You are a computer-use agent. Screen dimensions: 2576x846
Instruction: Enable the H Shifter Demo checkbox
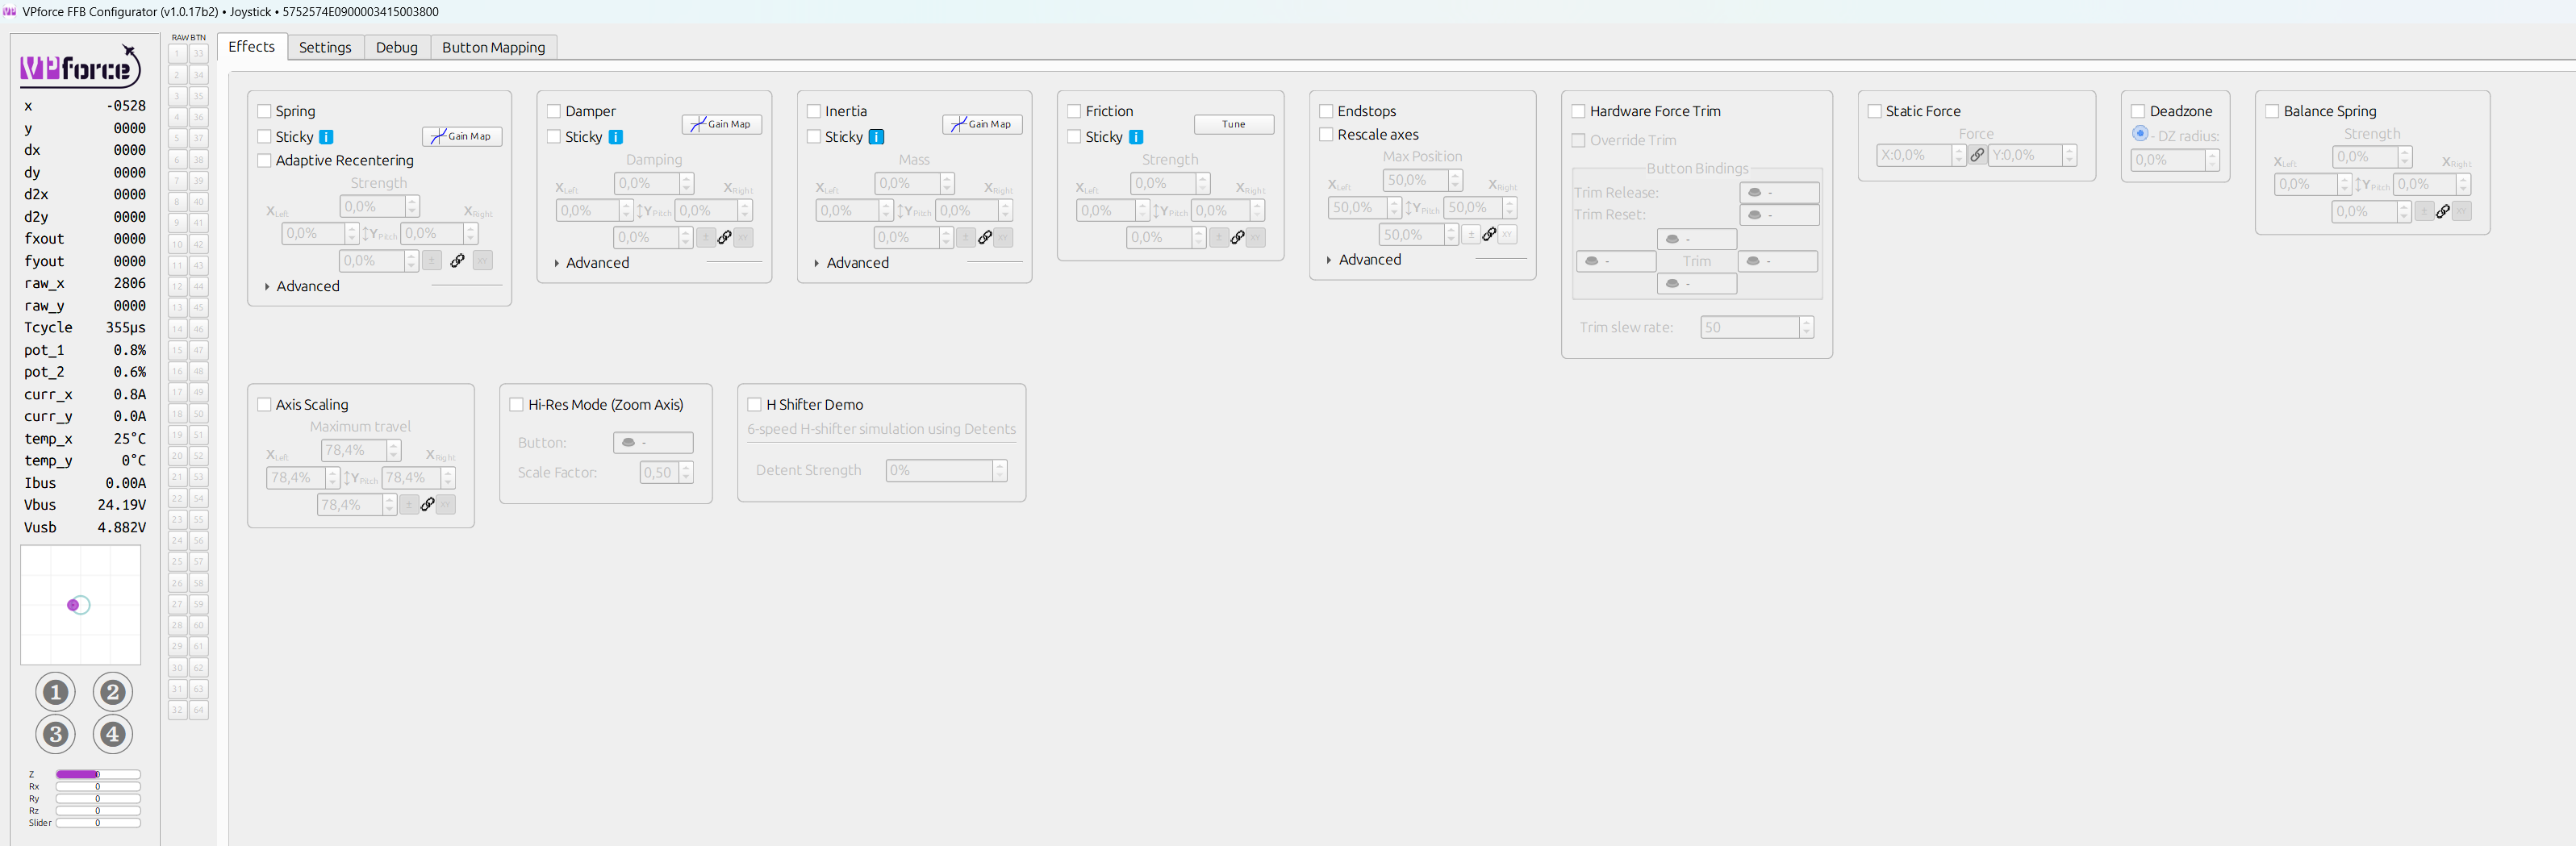755,405
